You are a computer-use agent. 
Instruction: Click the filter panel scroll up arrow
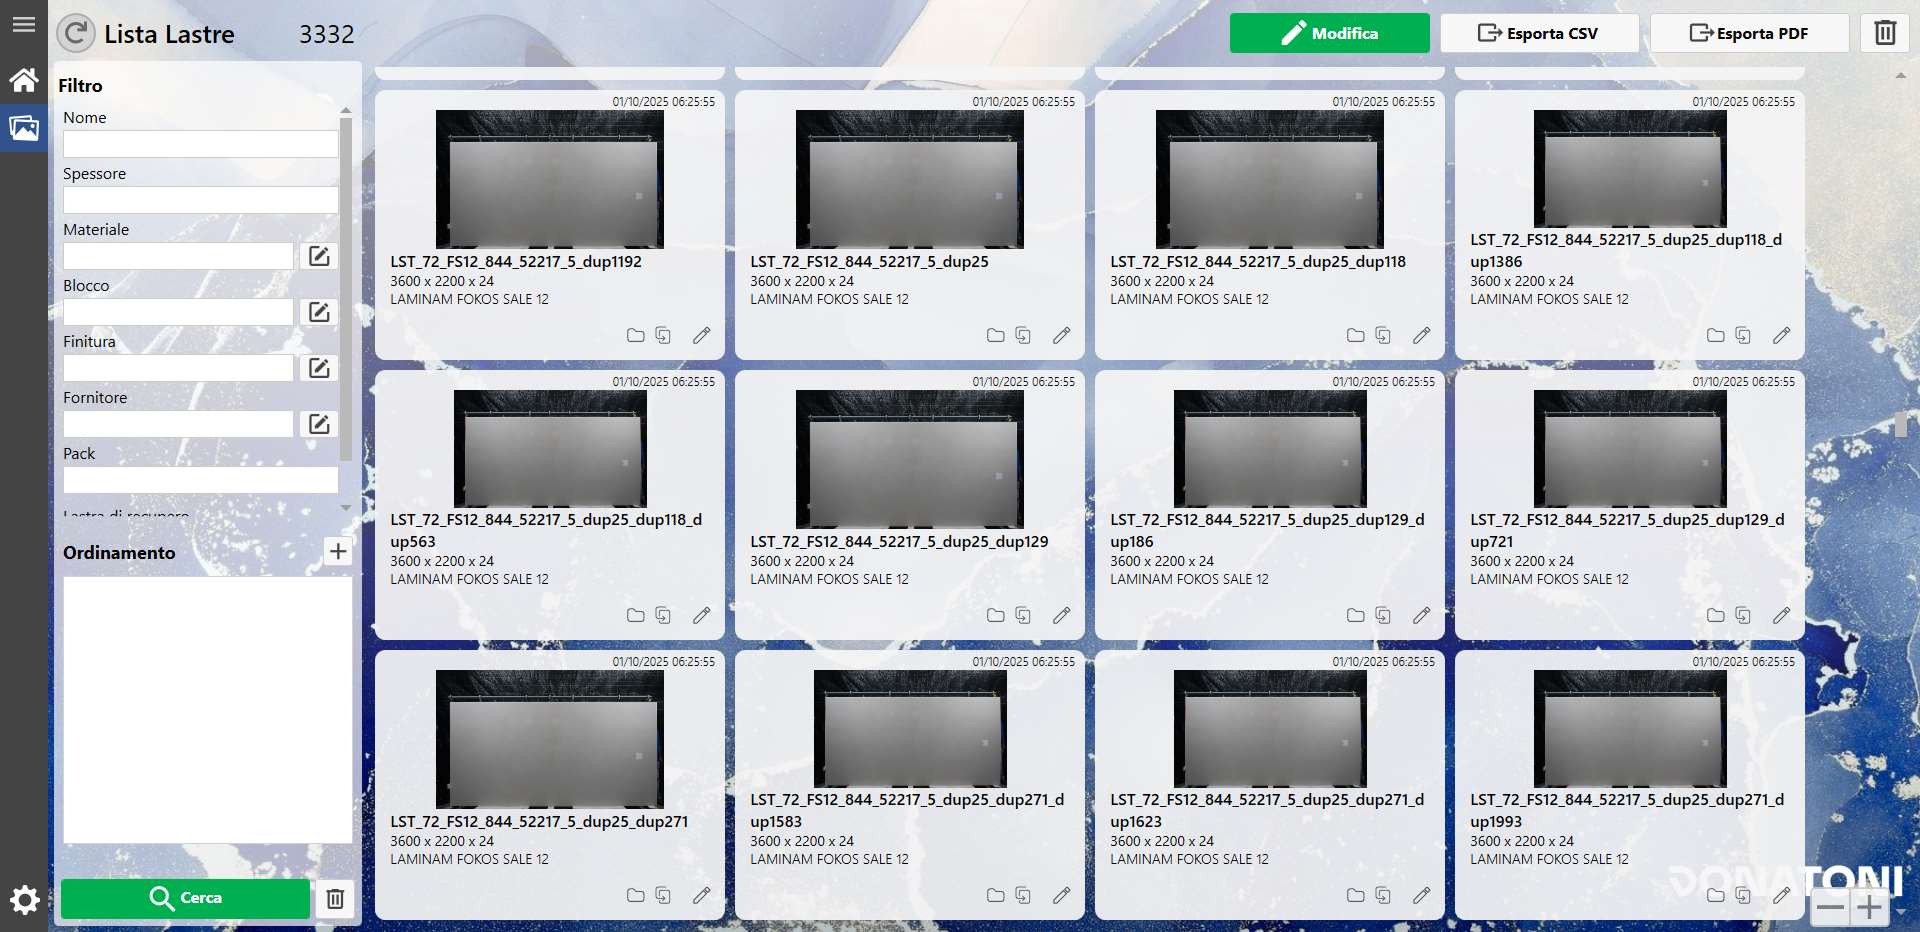point(346,110)
